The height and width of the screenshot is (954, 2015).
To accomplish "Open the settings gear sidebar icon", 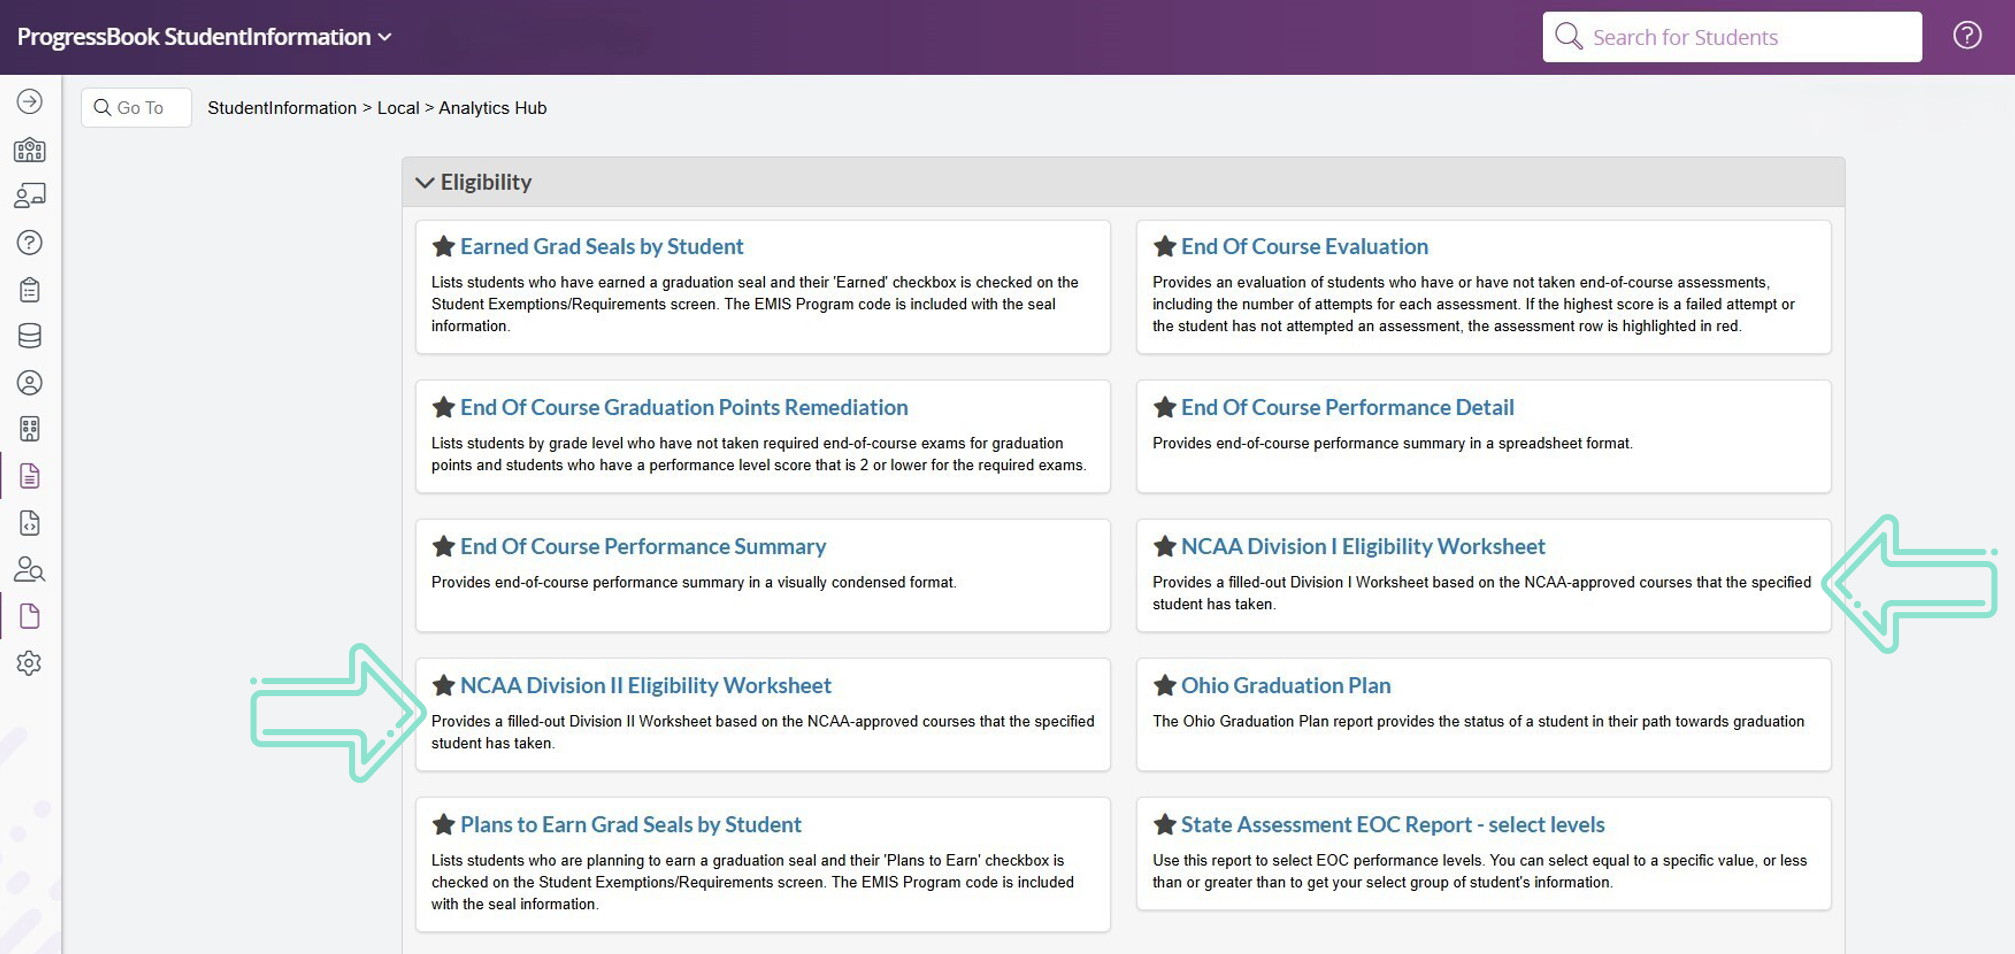I will click(x=30, y=663).
